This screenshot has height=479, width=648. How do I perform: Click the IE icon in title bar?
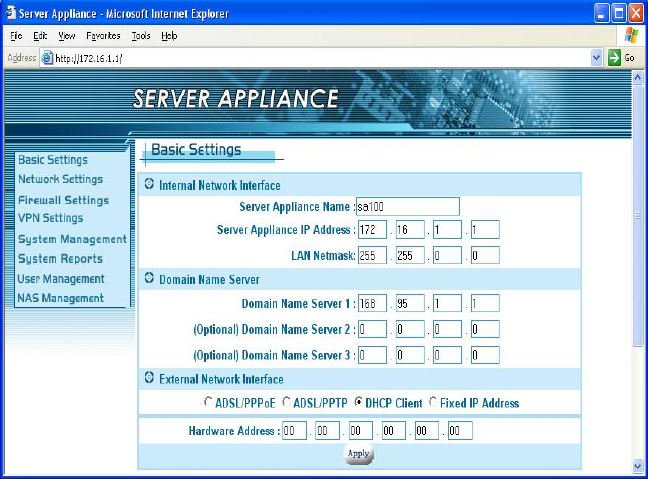[10, 13]
